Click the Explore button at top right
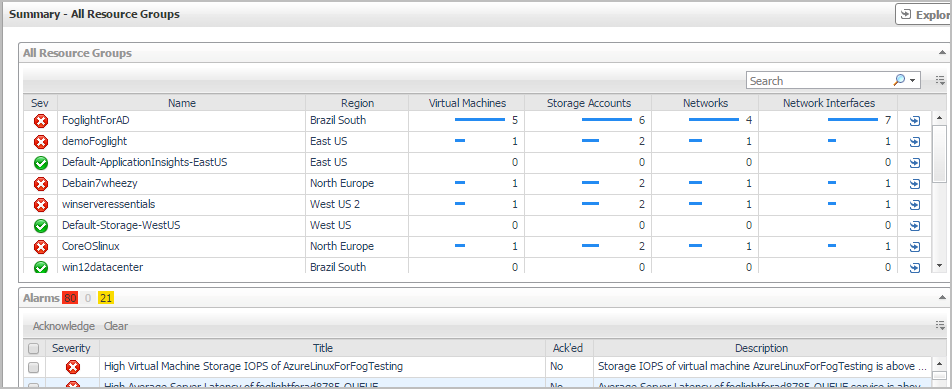This screenshot has height=389, width=952. point(923,15)
